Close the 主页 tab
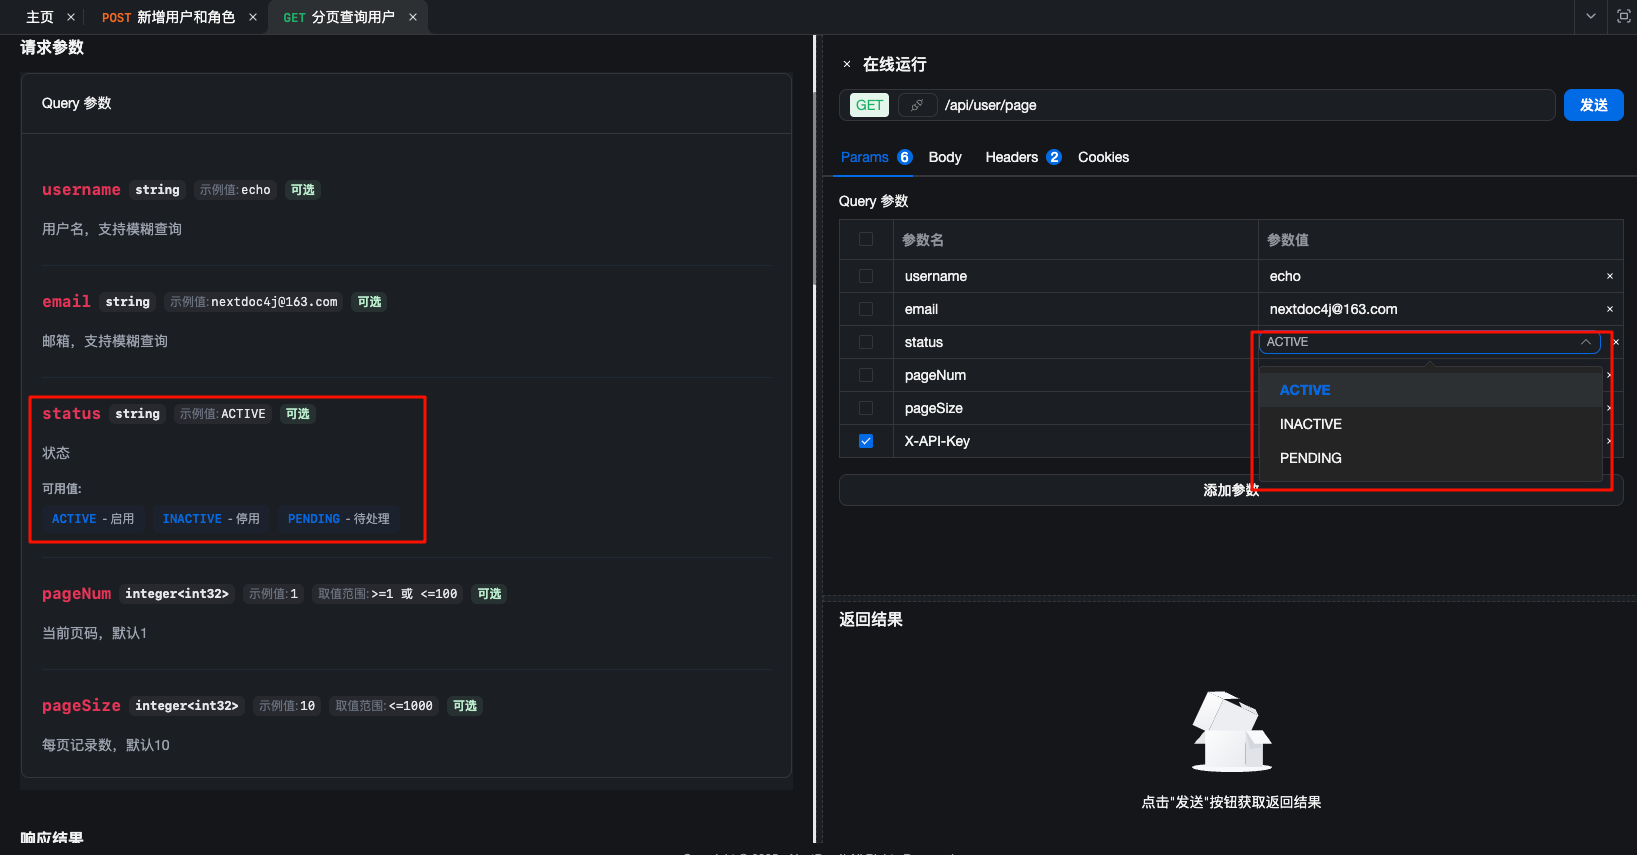The width and height of the screenshot is (1637, 855). (x=71, y=17)
